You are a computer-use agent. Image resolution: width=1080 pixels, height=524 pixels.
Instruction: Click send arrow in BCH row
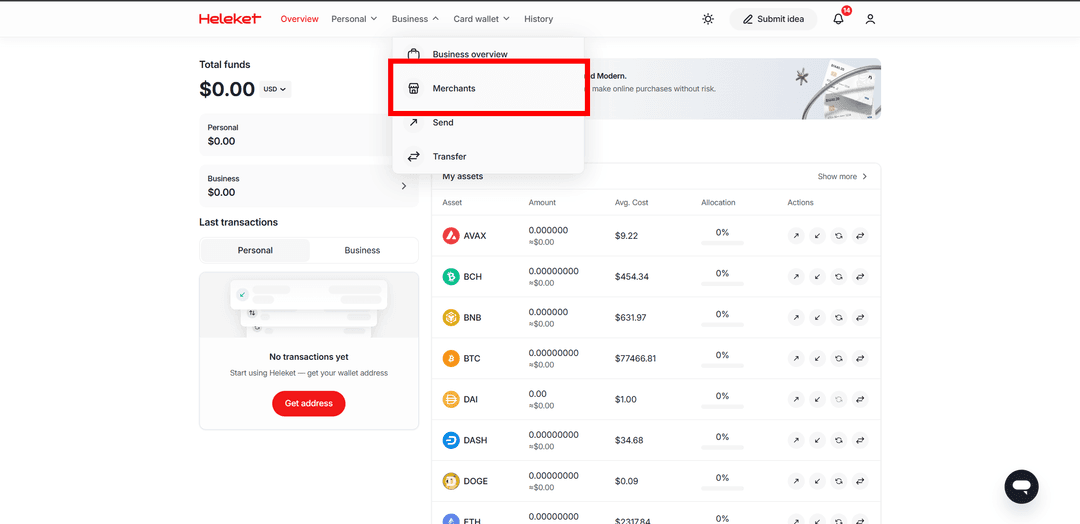[x=796, y=277]
